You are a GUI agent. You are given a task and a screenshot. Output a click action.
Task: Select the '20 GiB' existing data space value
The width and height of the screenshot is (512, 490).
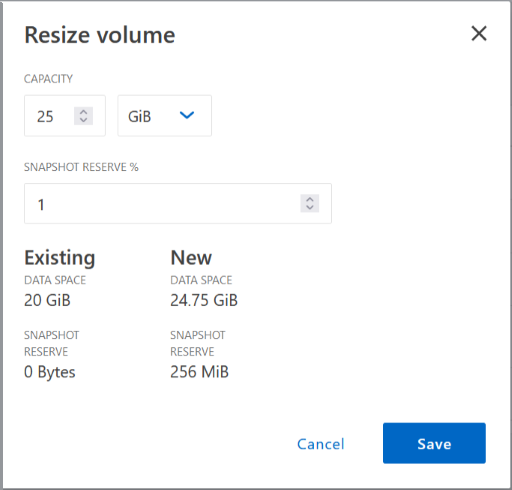pyautogui.click(x=47, y=300)
